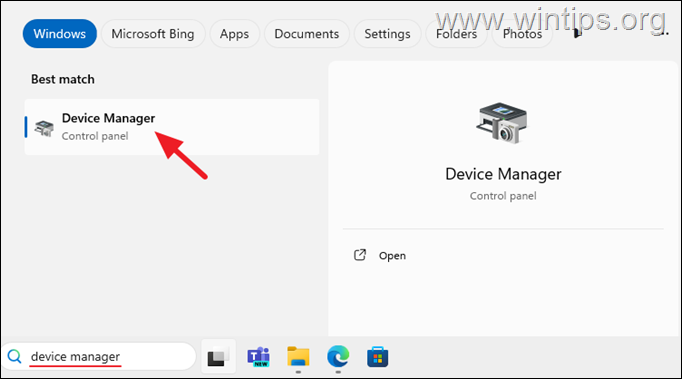
Task: Select the Settings filter tab
Action: (x=387, y=34)
